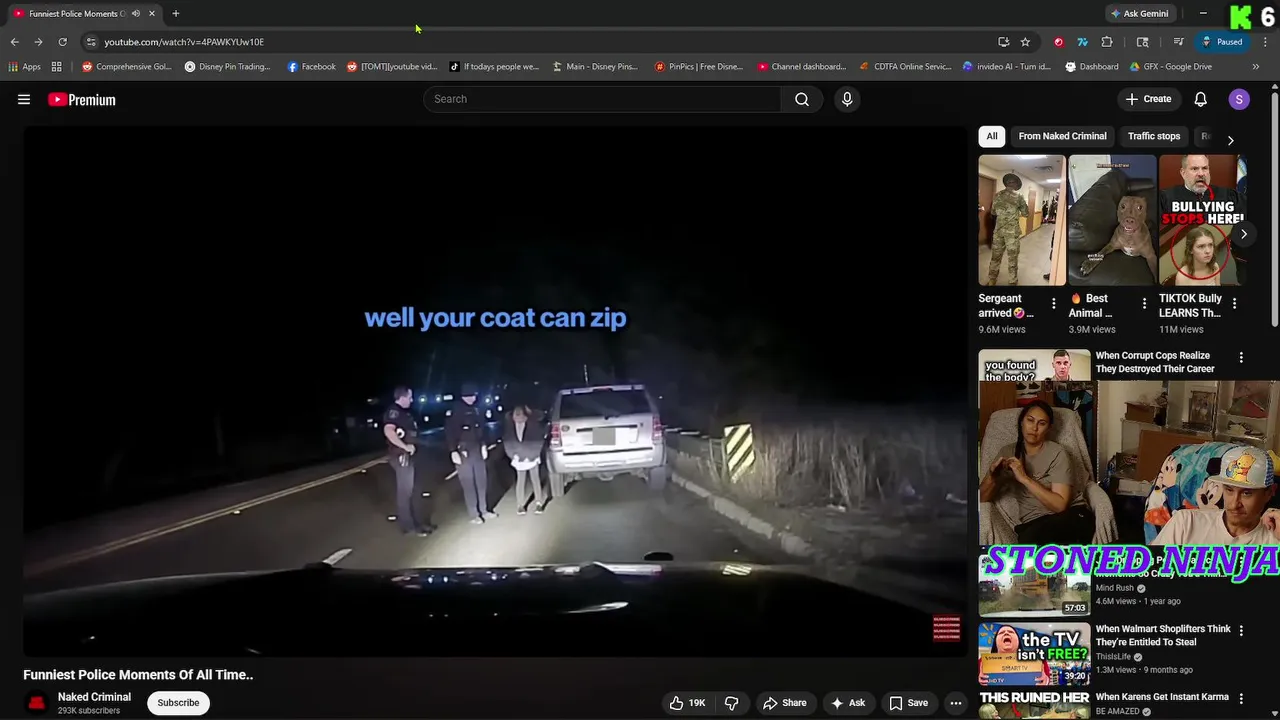Like the video with thumbs up
Viewport: 1280px width, 720px height.
point(687,703)
